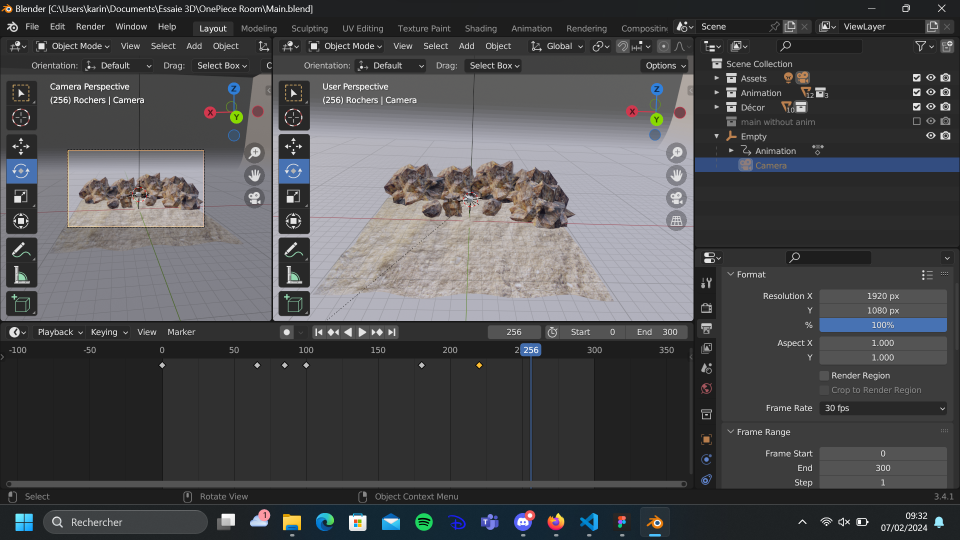This screenshot has width=960, height=540.
Task: Switch to orthographic view via grid icon
Action: tap(677, 220)
